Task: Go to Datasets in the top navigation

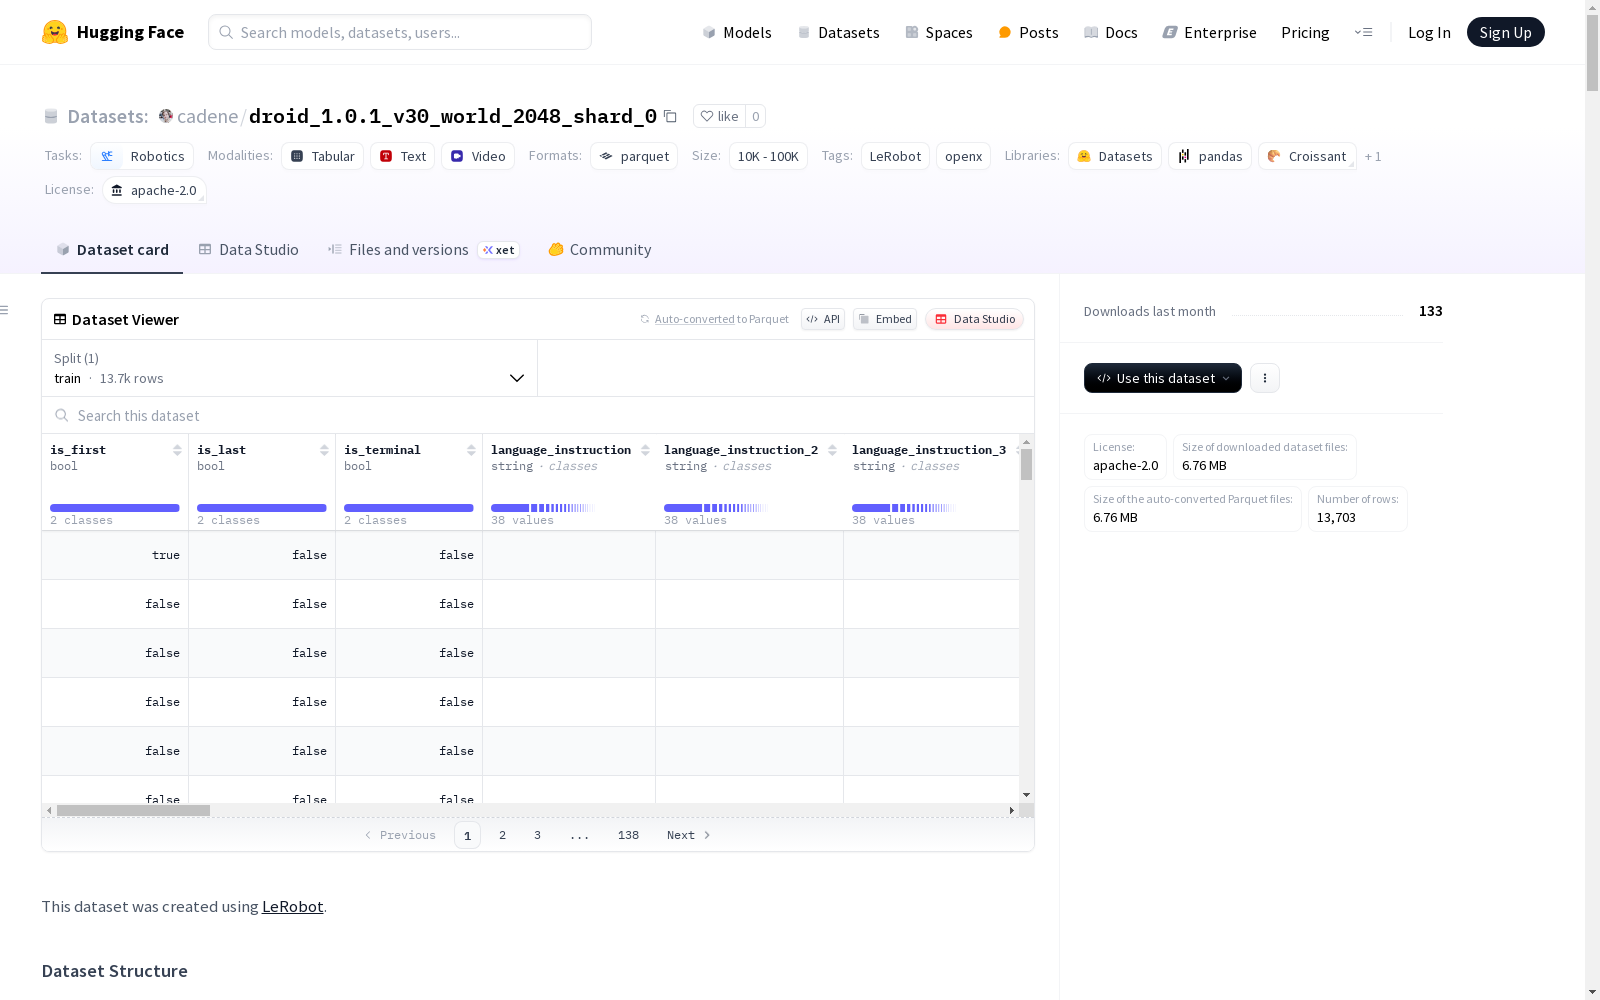Action: pos(838,32)
